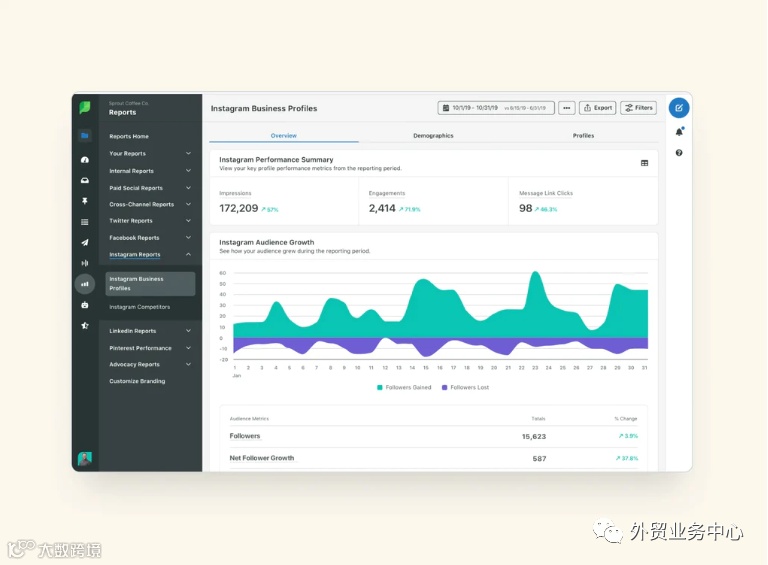Image resolution: width=768 pixels, height=565 pixels.
Task: Click the user profile avatar
Action: (85, 459)
